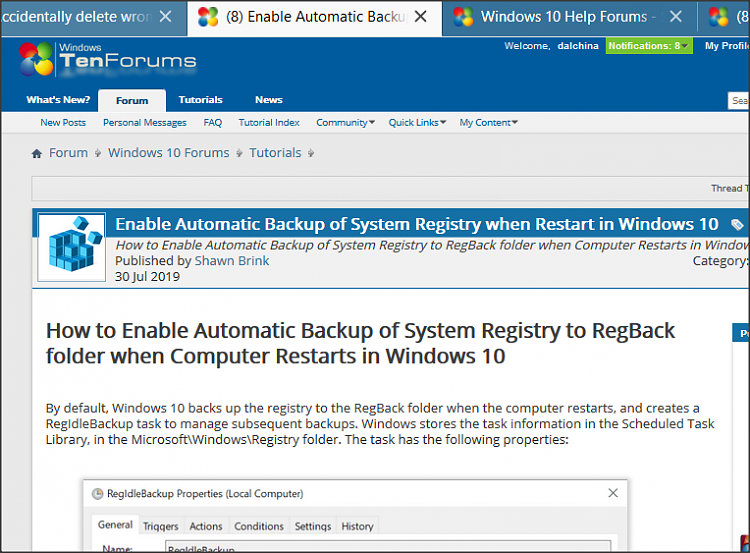The image size is (750, 553).
Task: Click the 'Welcome,' greeting text
Action: 527,46
